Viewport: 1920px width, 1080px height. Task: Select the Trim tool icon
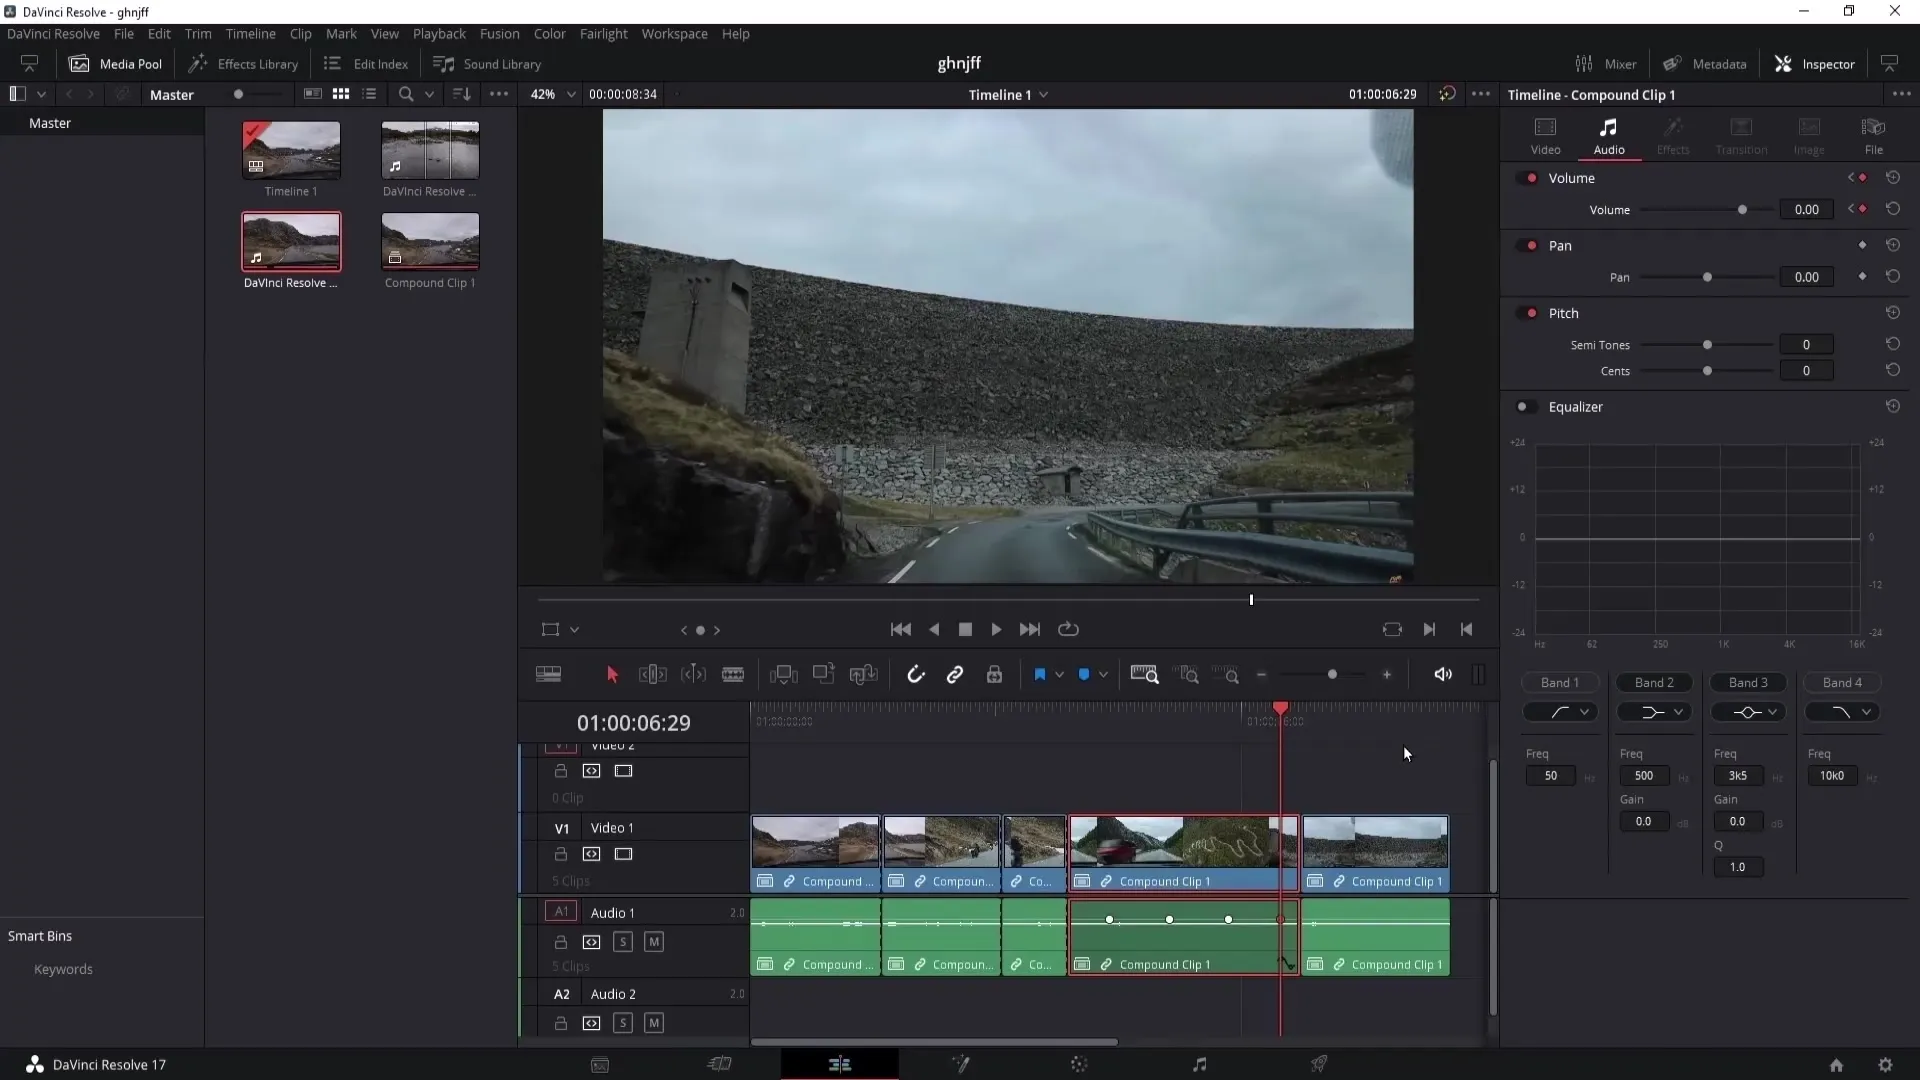click(x=653, y=674)
